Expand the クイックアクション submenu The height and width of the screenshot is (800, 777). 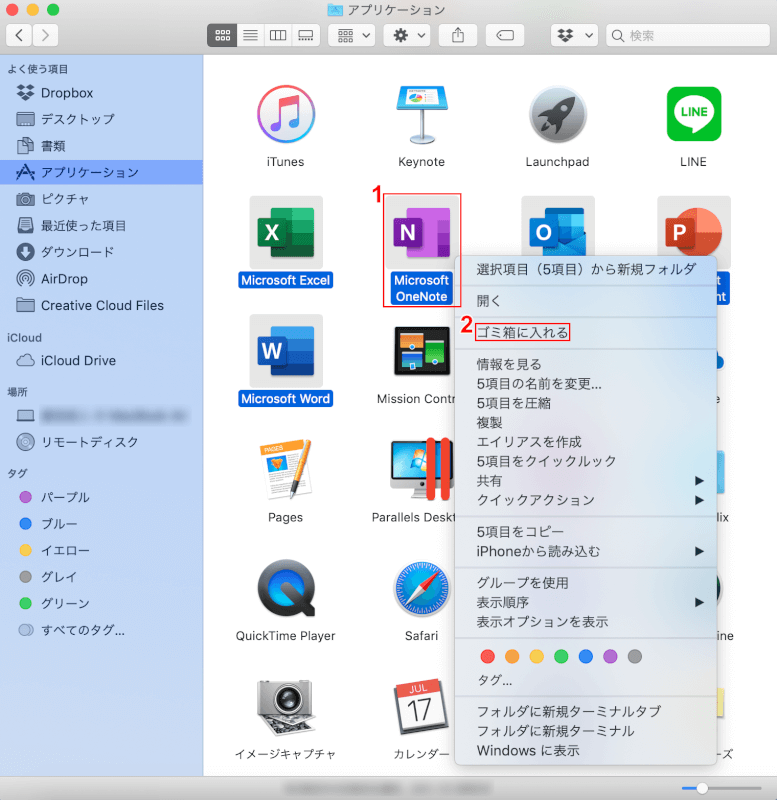(x=585, y=500)
